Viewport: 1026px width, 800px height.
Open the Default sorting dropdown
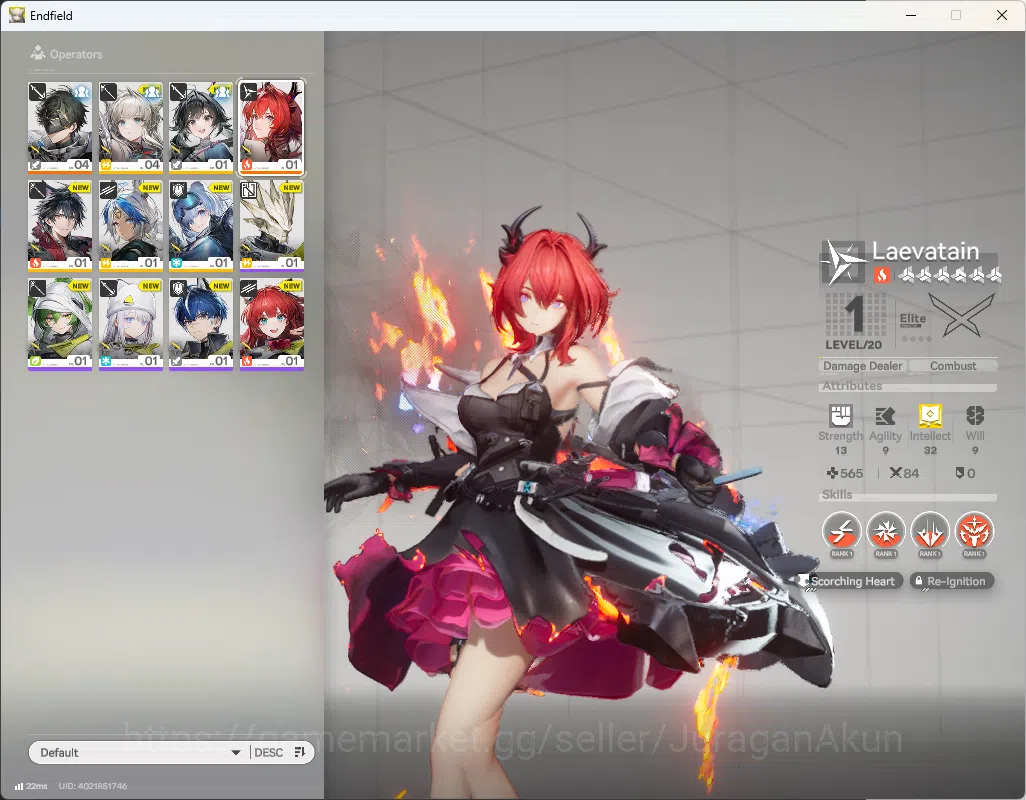click(139, 752)
